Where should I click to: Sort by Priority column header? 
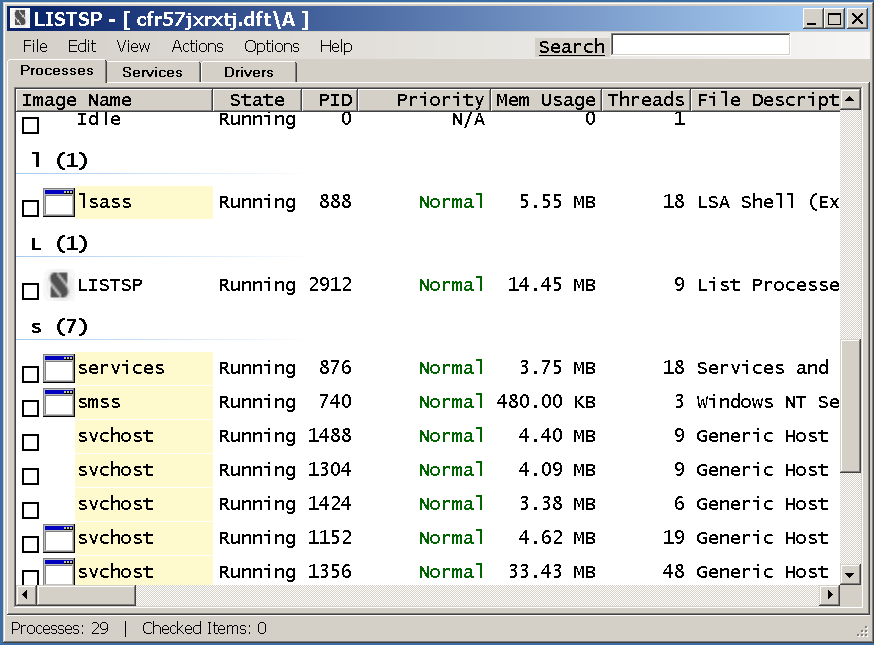coord(424,100)
